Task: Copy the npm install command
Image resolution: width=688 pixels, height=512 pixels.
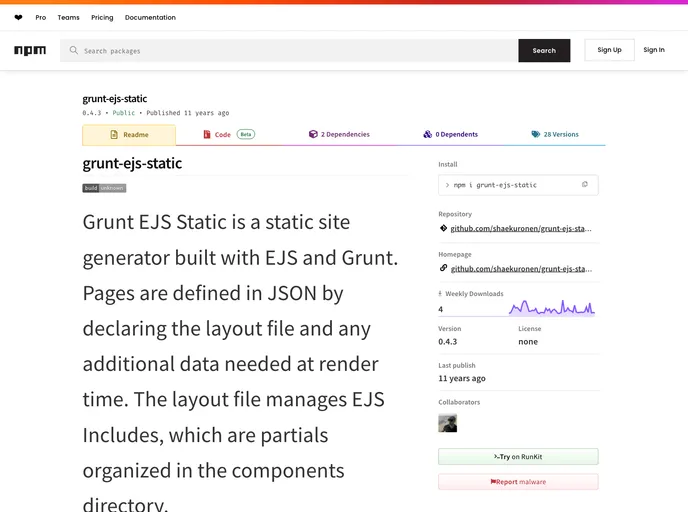Action: pos(584,185)
